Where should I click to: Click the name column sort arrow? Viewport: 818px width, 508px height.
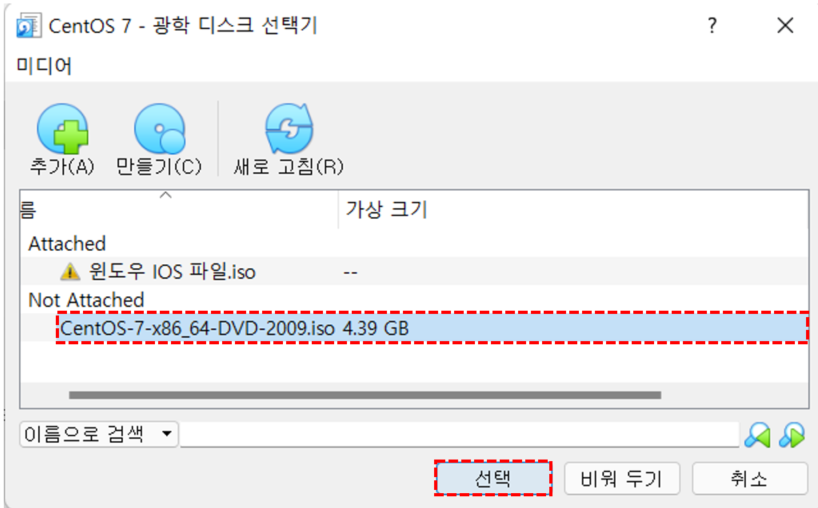tap(165, 195)
